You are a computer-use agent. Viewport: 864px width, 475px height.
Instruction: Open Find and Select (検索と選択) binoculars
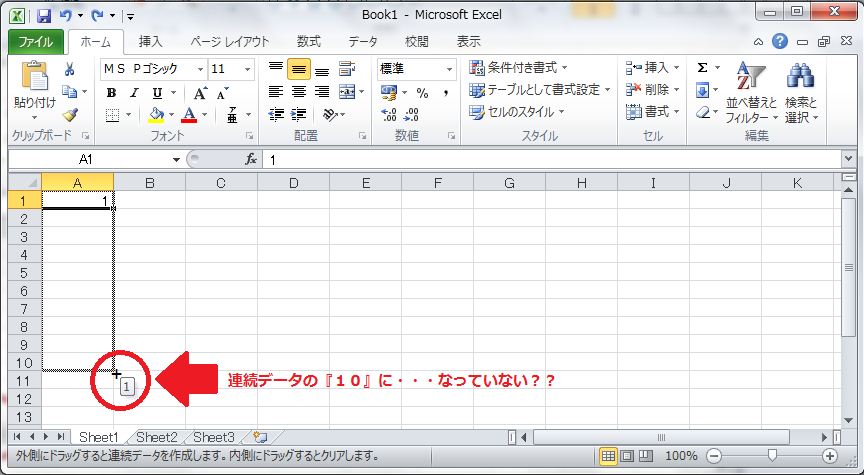coord(801,92)
